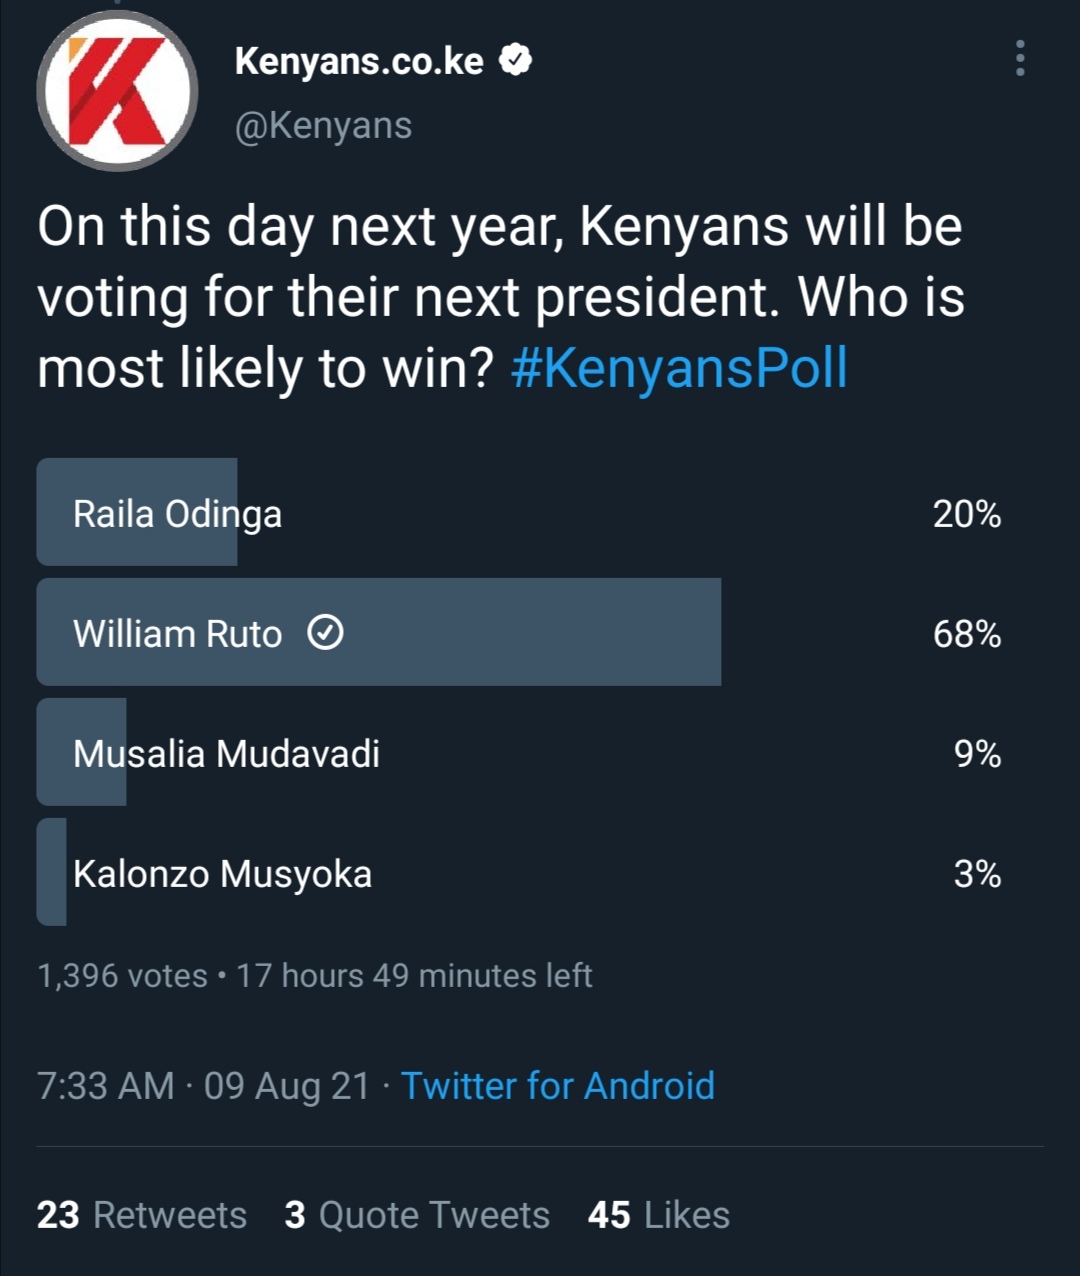Open the @Kenyans handle
The height and width of the screenshot is (1276, 1080).
(323, 126)
